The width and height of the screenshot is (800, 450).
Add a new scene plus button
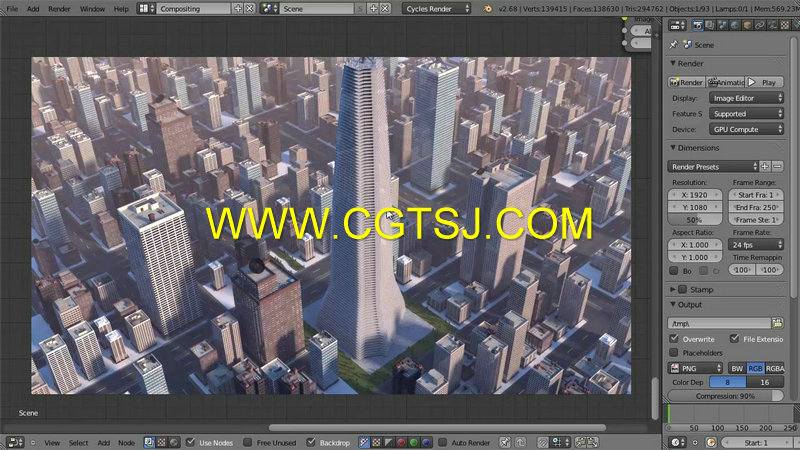(x=373, y=9)
